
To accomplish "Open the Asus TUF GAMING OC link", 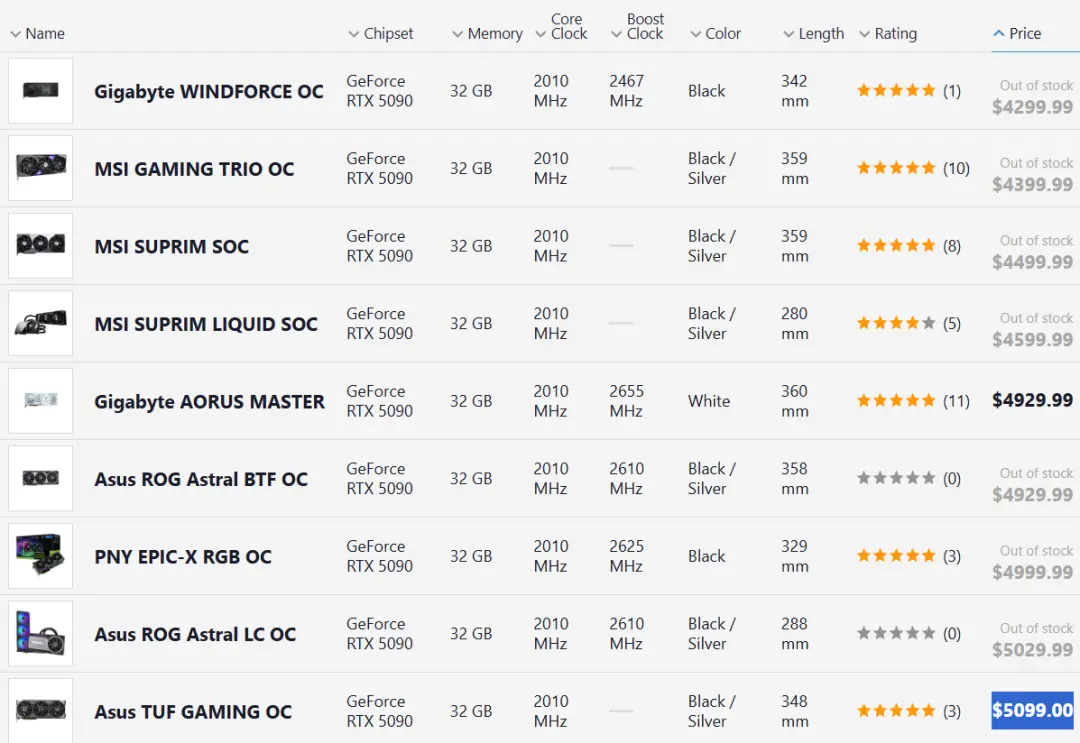I will [x=194, y=711].
